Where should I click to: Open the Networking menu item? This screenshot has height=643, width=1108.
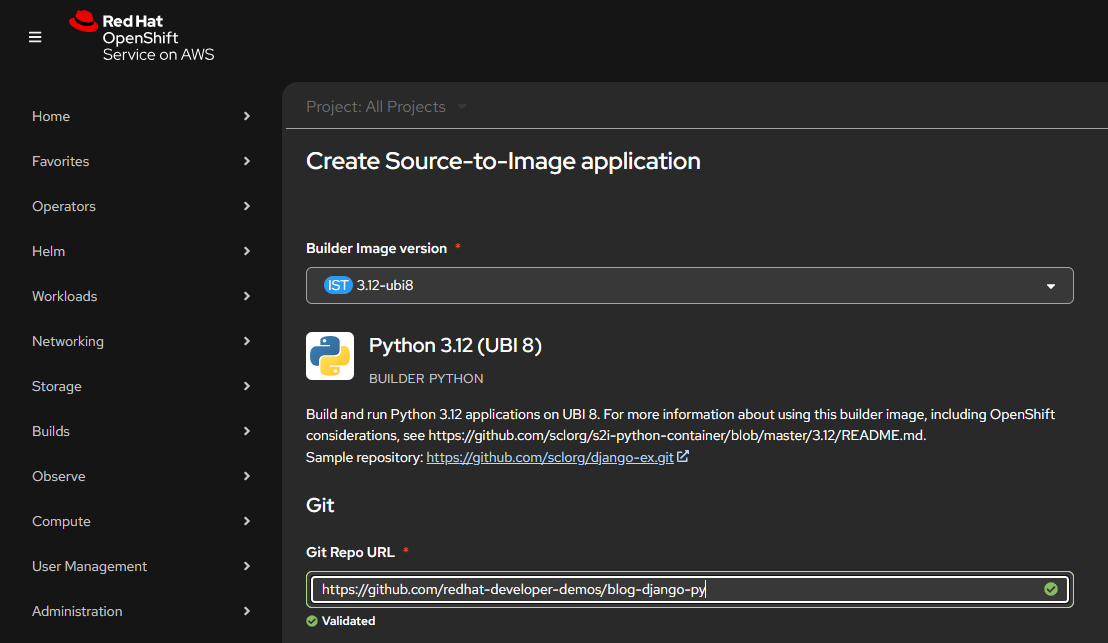(x=141, y=341)
